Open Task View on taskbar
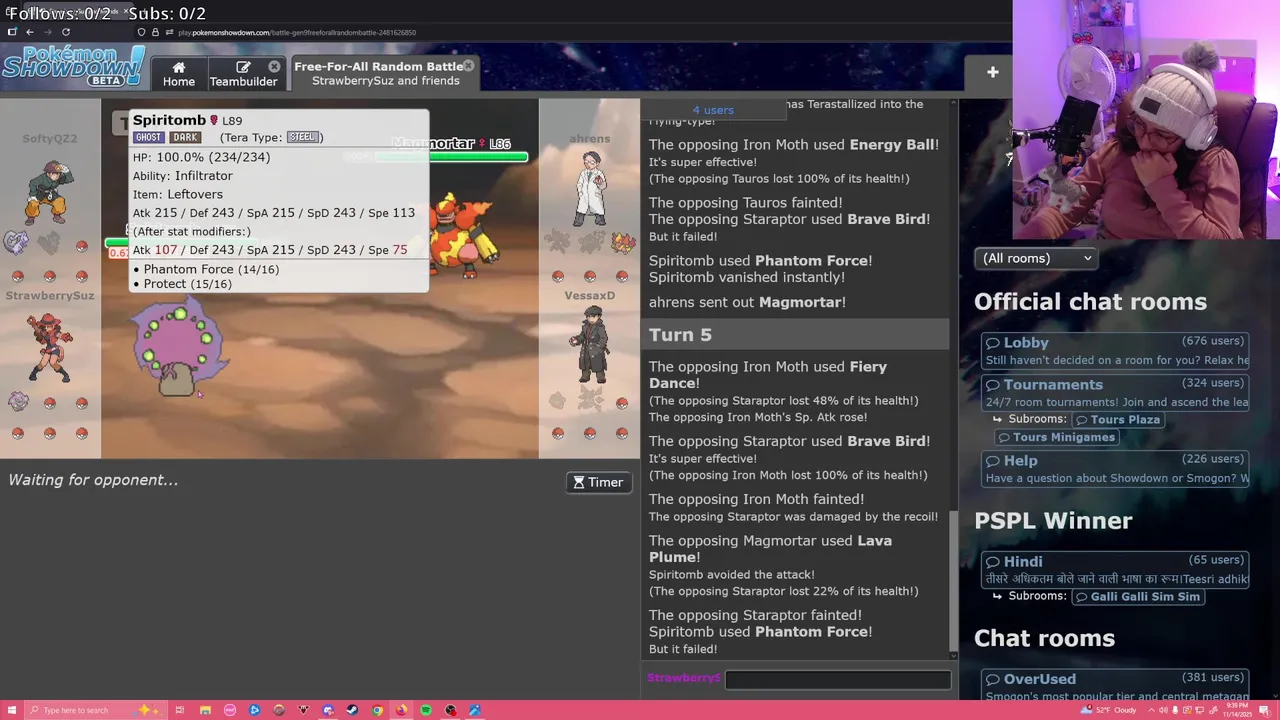The image size is (1280, 720). [180, 710]
